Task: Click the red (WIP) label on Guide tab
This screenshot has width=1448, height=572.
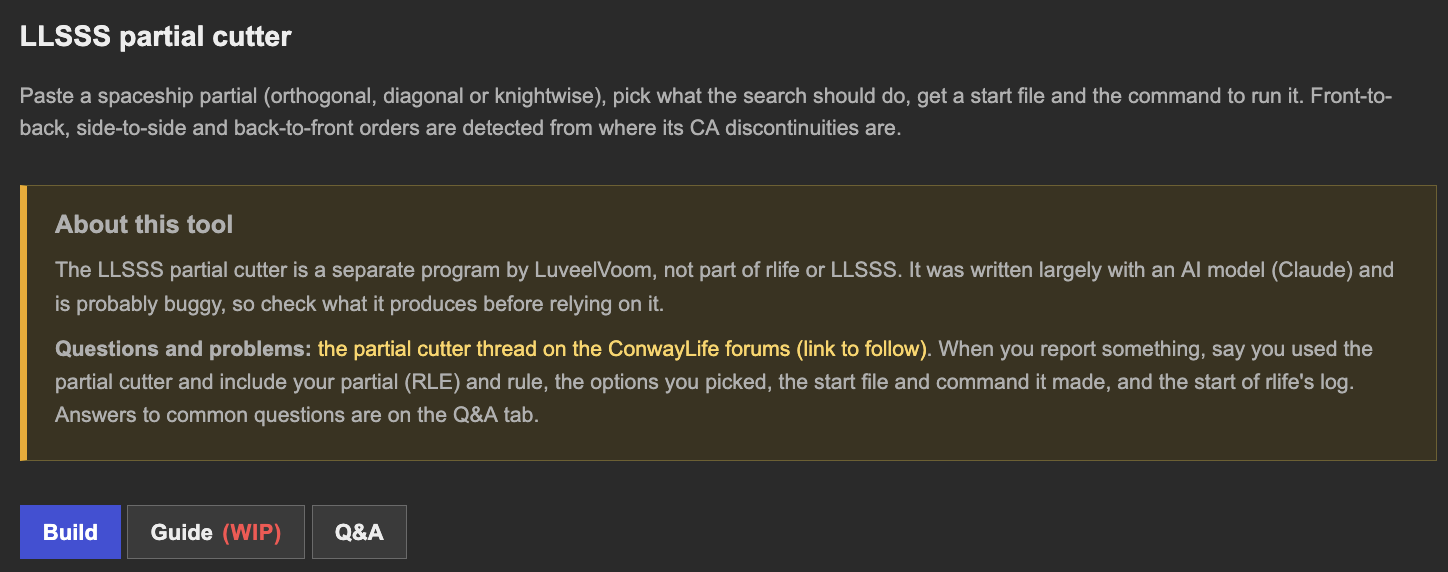Action: (251, 532)
